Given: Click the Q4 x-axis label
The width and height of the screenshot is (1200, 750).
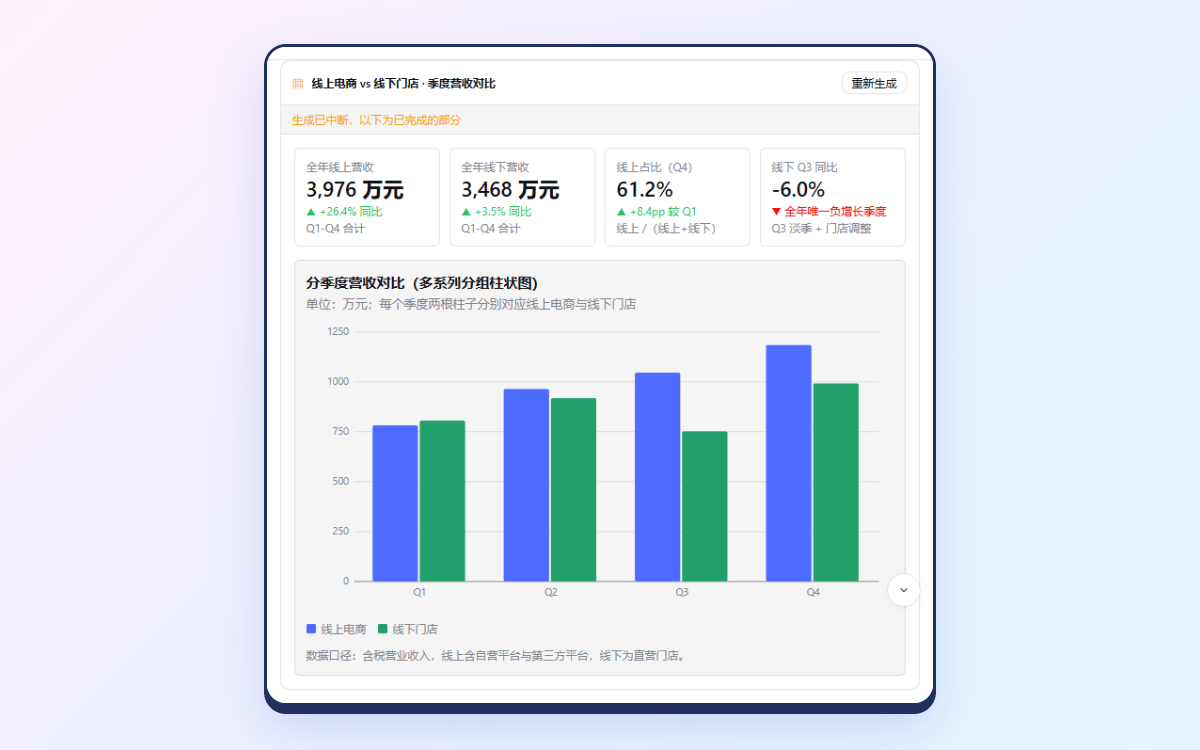Looking at the screenshot, I should point(812,593).
